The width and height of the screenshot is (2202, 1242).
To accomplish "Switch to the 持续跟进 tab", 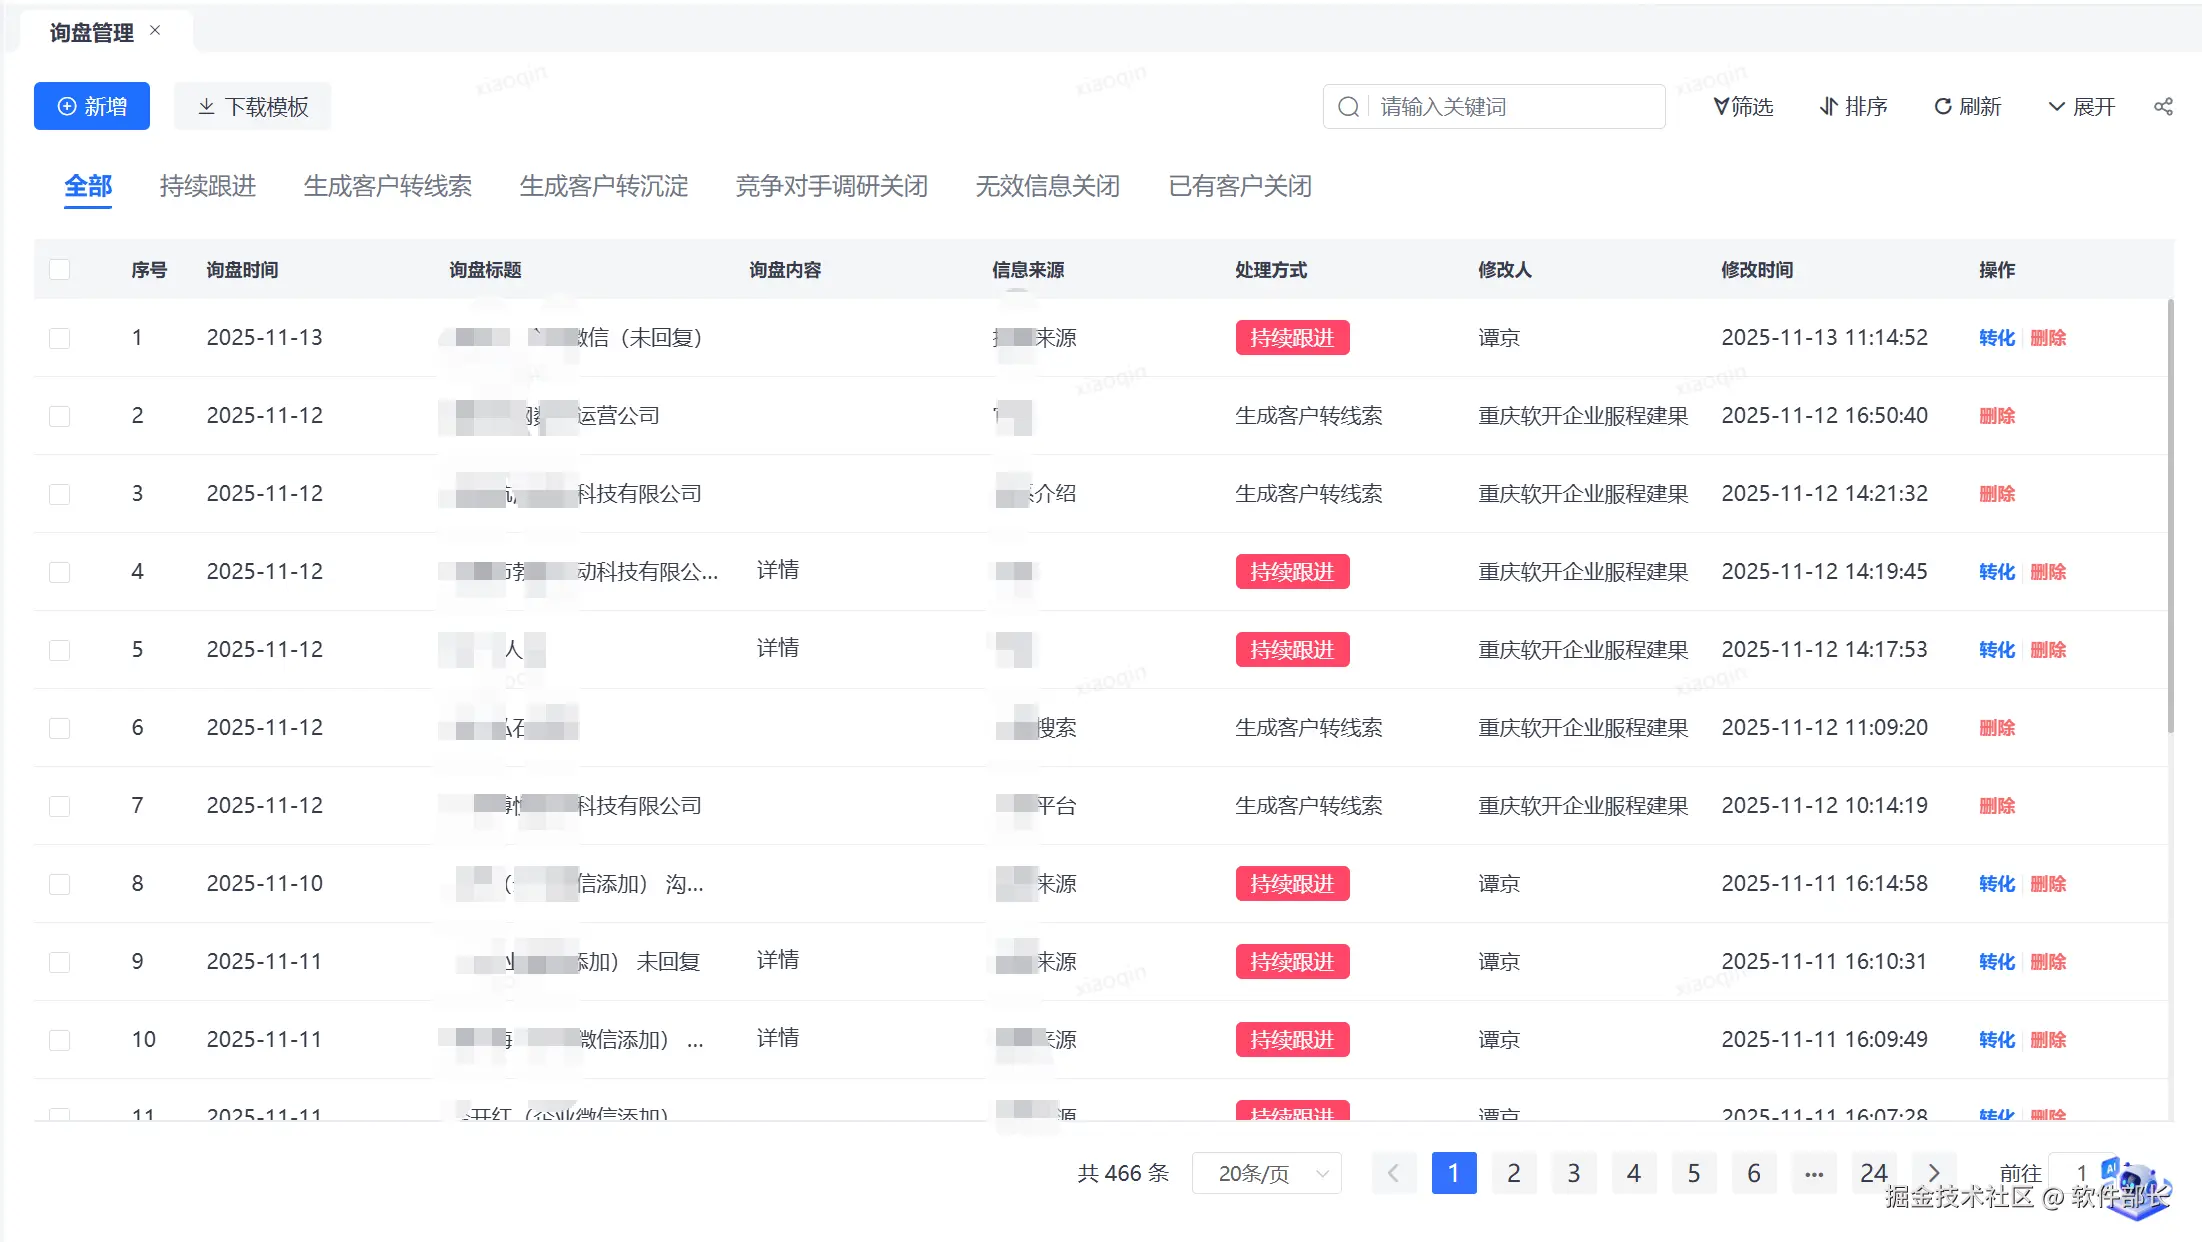I will tap(208, 186).
